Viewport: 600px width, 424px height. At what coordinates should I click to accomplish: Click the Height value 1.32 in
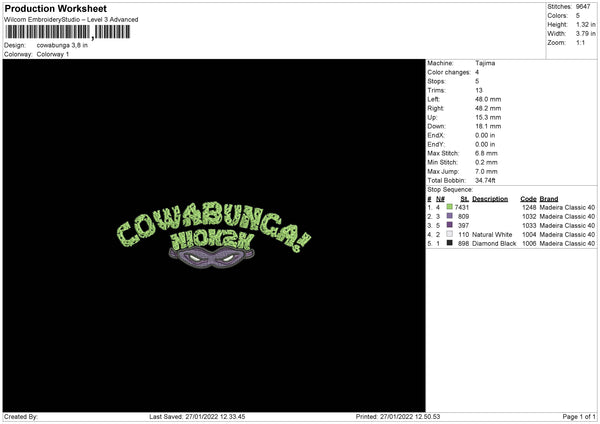pos(586,24)
